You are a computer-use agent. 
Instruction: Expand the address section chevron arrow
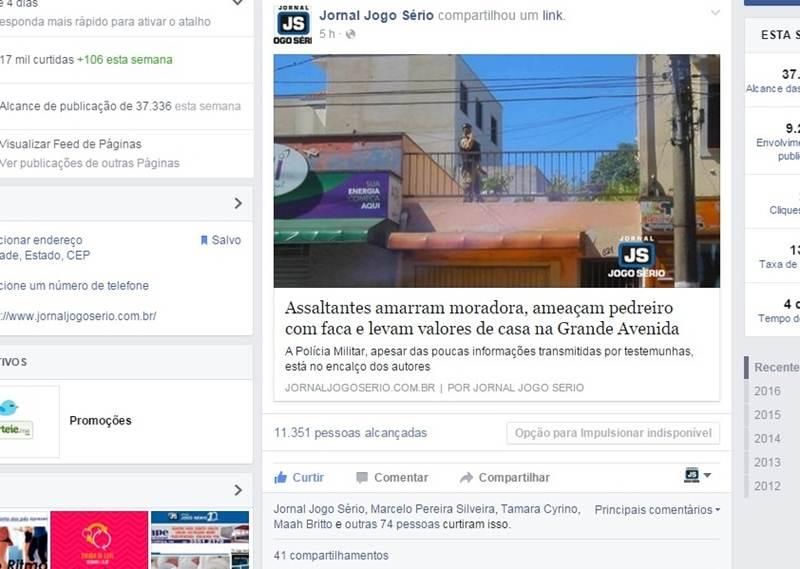[238, 203]
